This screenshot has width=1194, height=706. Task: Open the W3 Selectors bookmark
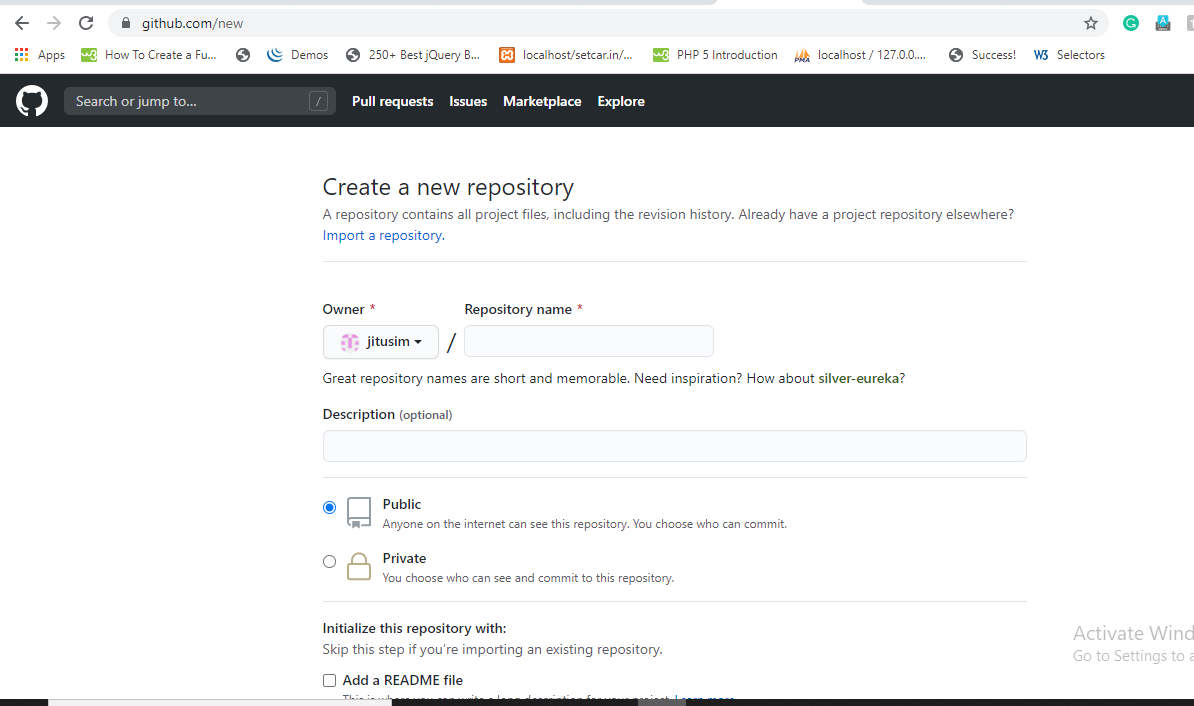tap(1069, 55)
